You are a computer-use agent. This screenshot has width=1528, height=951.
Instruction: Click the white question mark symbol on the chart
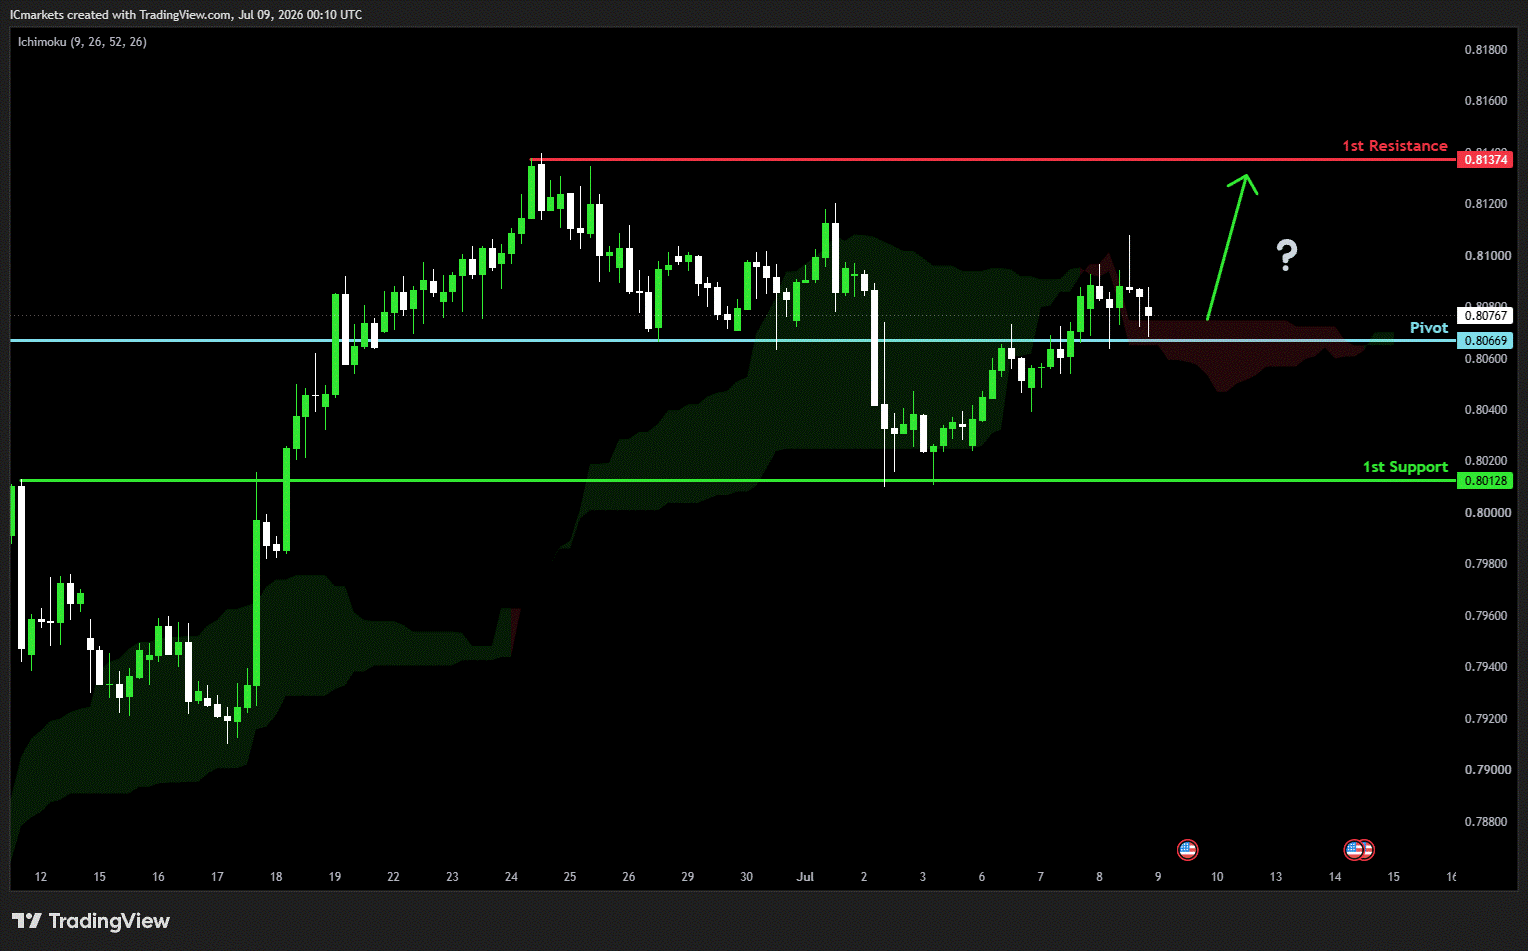[1287, 256]
